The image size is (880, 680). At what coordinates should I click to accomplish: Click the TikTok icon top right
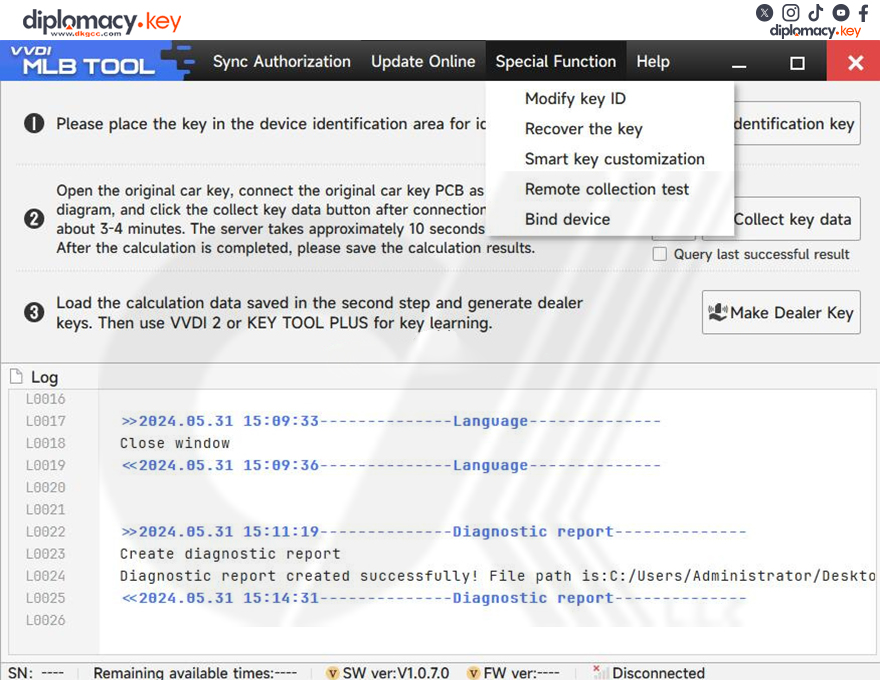click(x=814, y=13)
